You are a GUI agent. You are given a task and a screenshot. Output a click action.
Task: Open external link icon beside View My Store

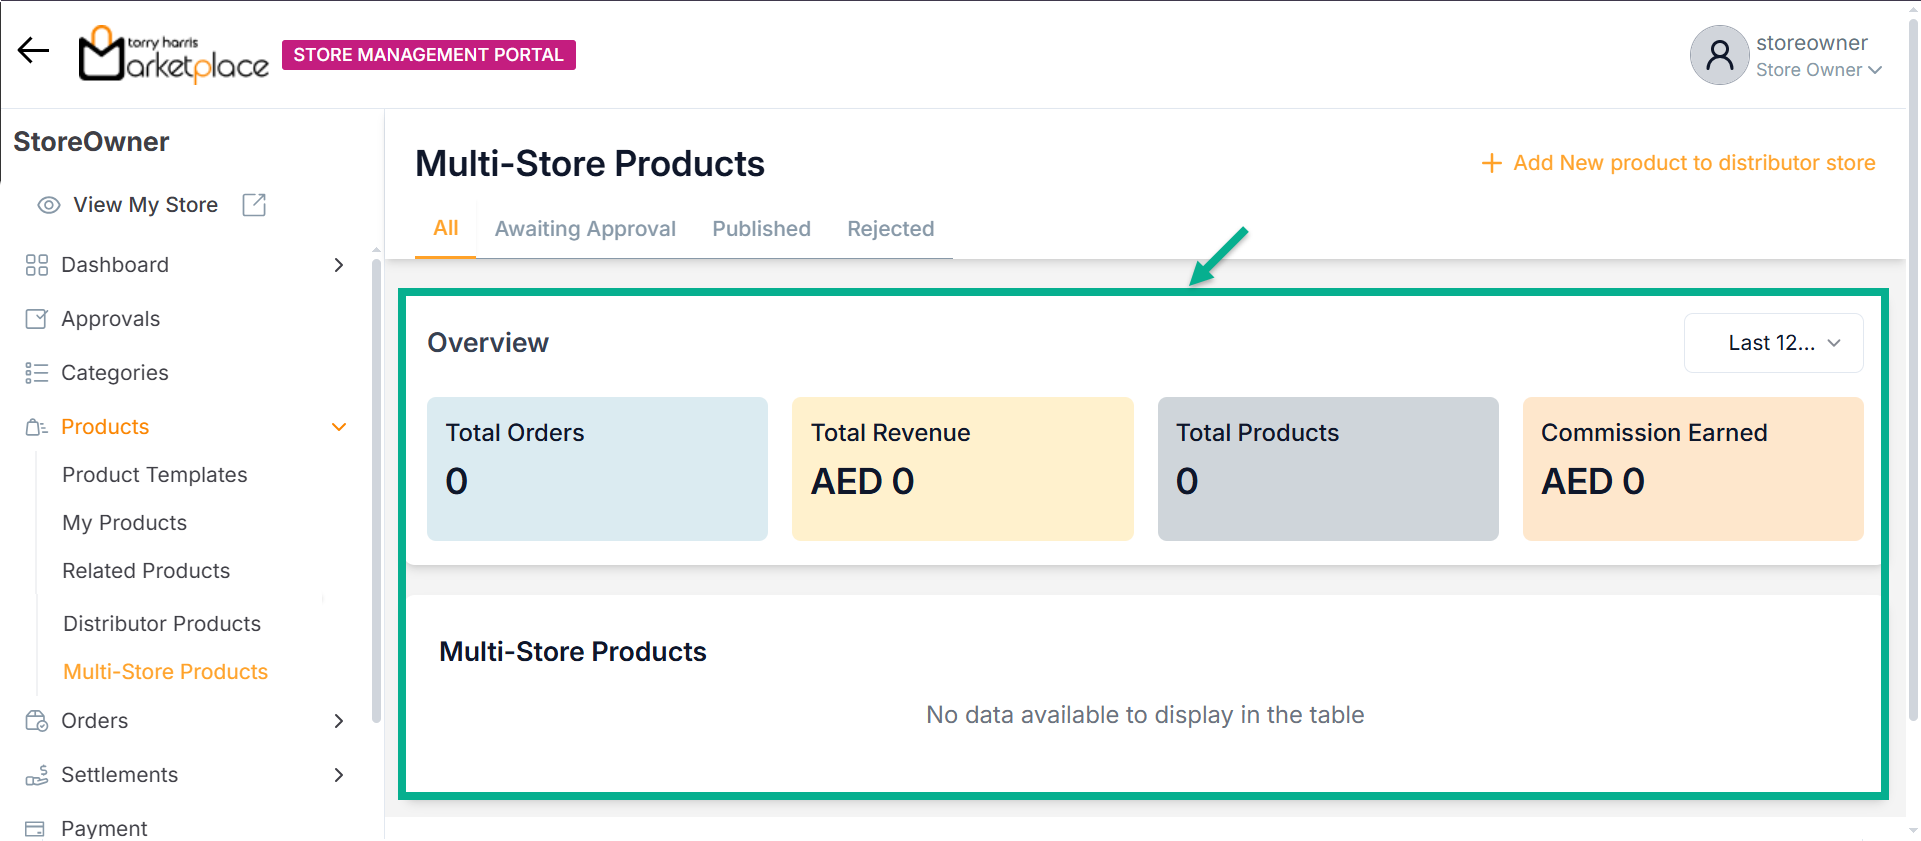[254, 205]
